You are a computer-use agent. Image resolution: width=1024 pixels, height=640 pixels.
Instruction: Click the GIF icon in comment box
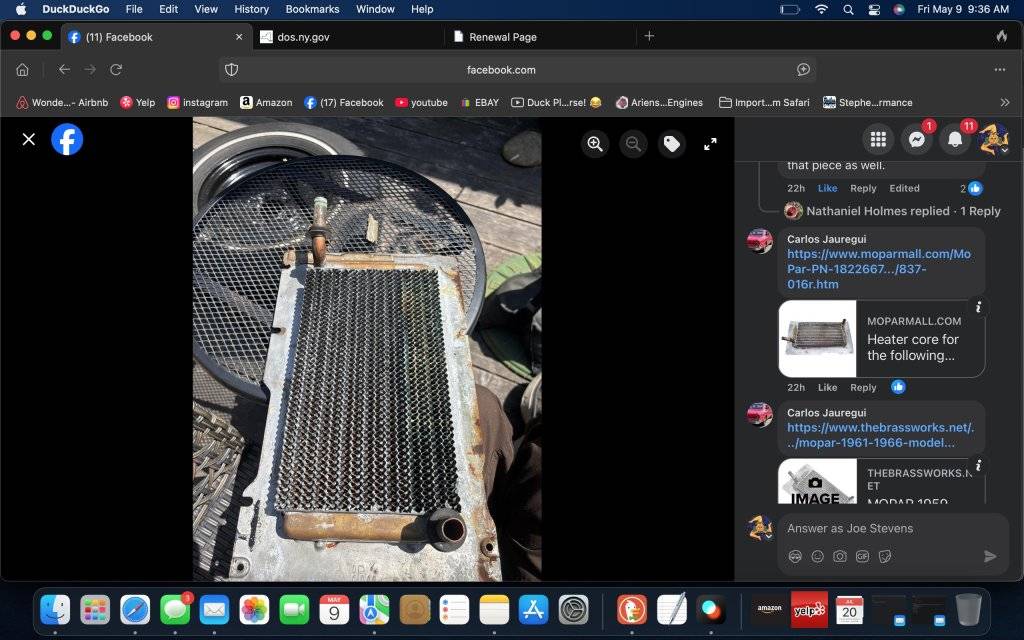point(862,556)
